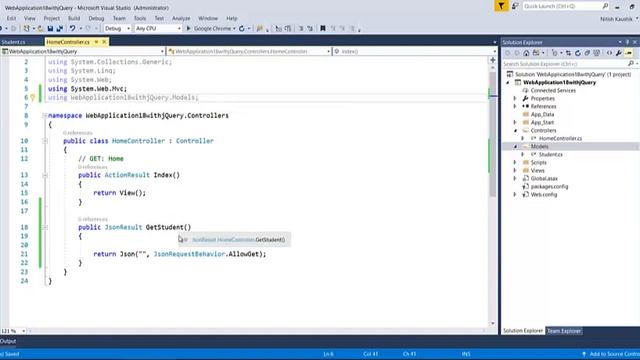The image size is (640, 360).
Task: Collapse the GetStudent method outlining box
Action: click(x=45, y=227)
